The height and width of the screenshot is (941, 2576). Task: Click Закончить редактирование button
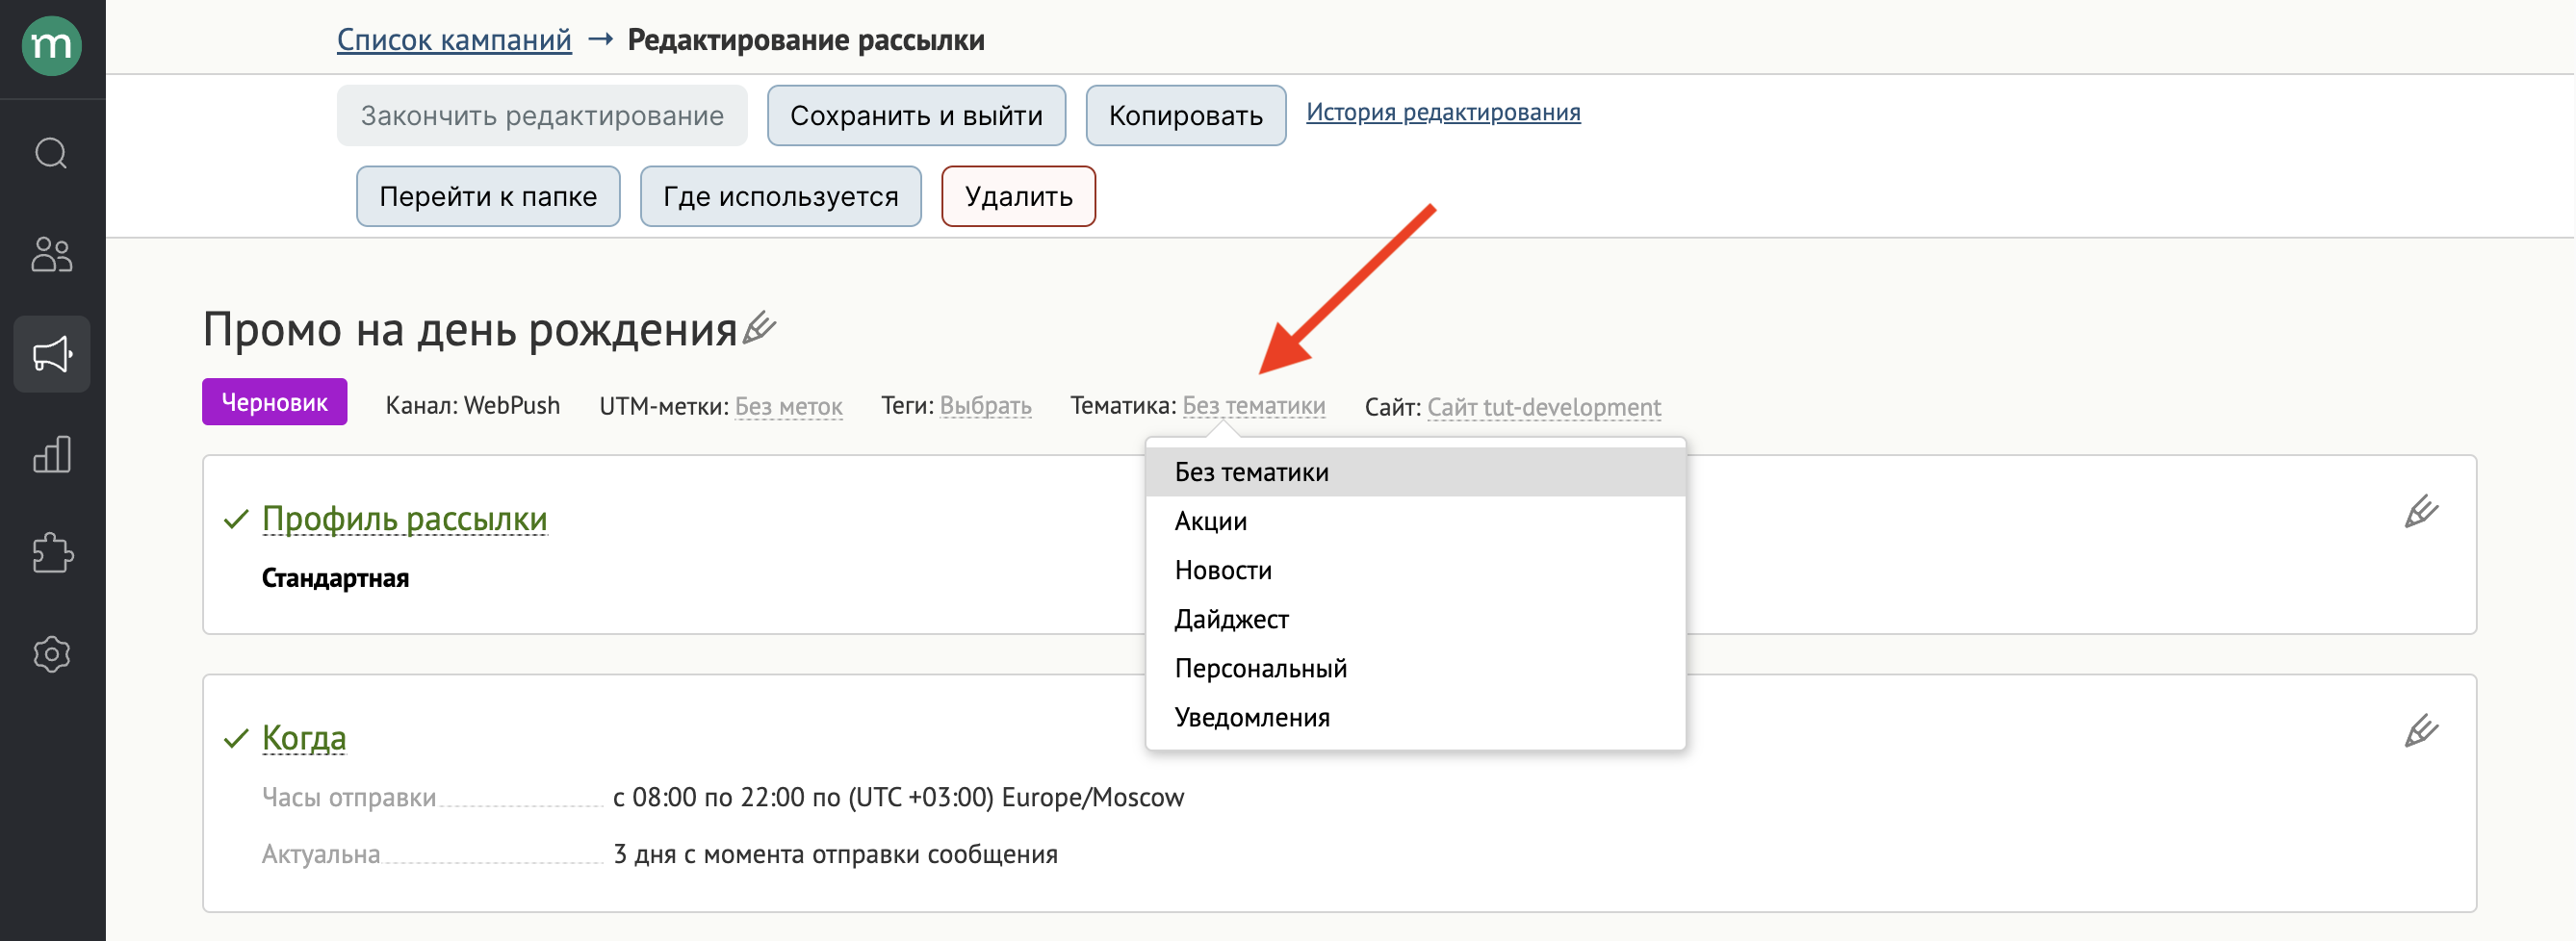tap(542, 116)
